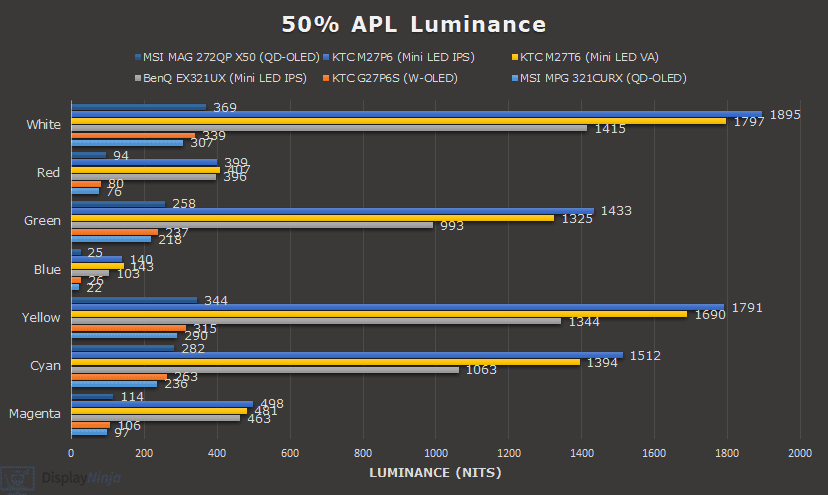Select legend label KTC G27P6S (W-OLED)
Image resolution: width=828 pixels, height=495 pixels.
point(395,78)
